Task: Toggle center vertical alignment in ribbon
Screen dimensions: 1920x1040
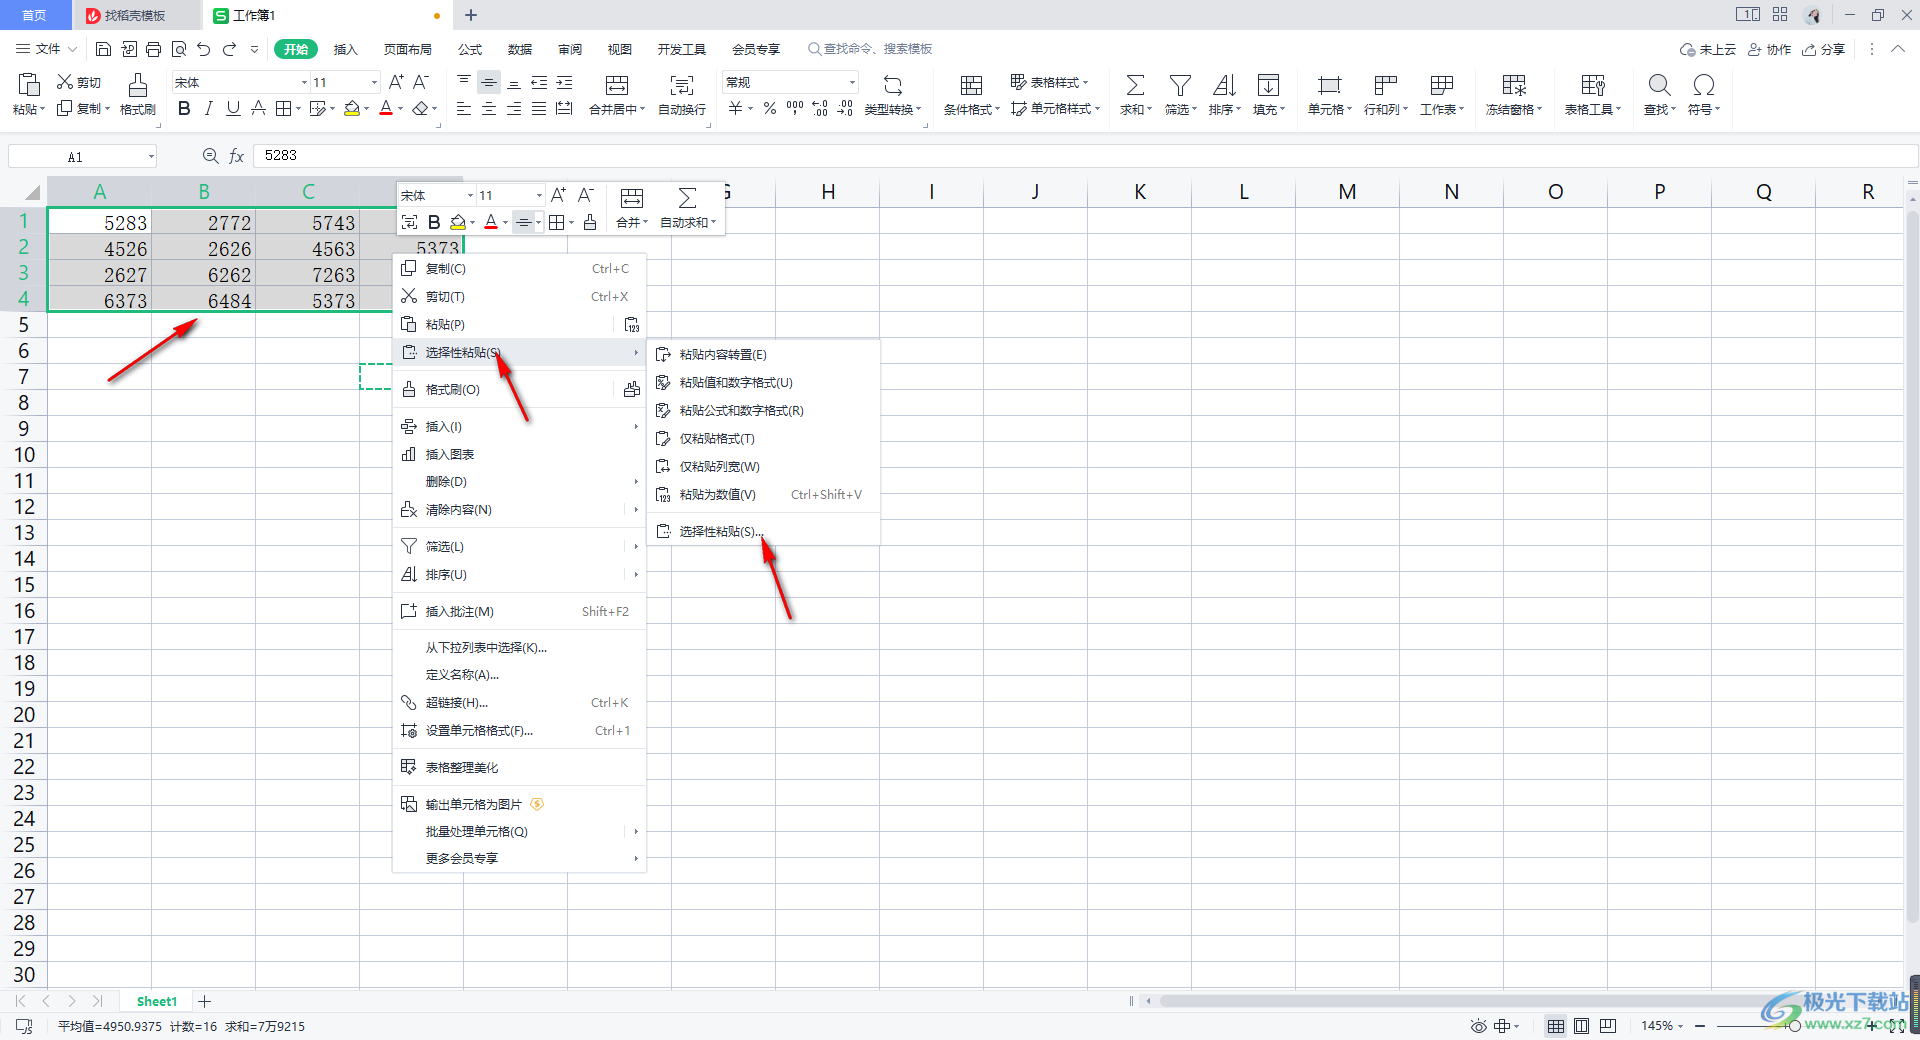Action: pyautogui.click(x=489, y=82)
